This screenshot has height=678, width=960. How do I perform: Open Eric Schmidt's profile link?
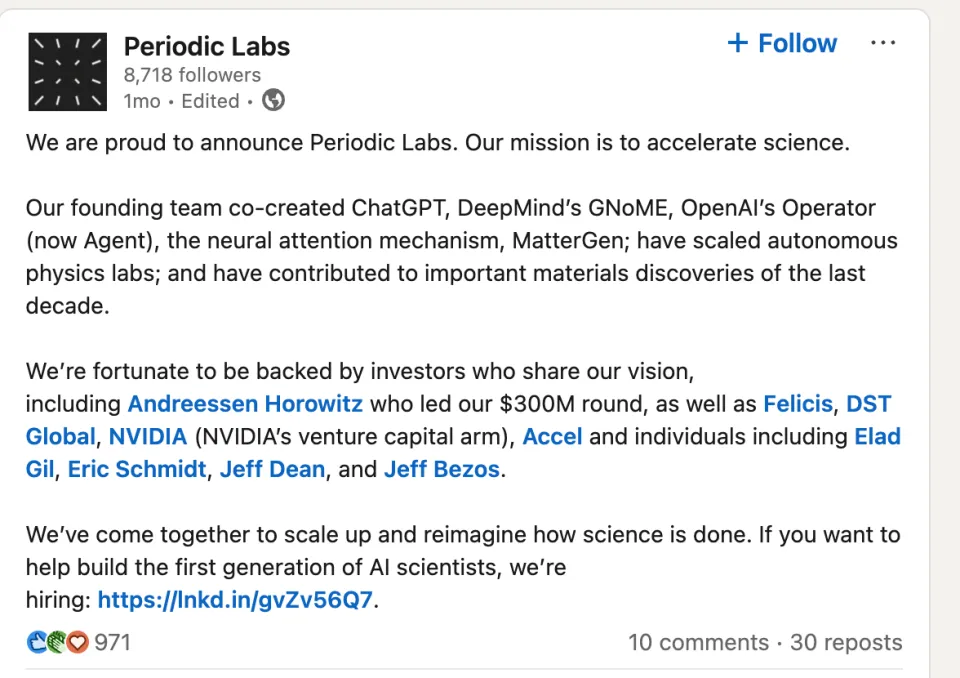[x=137, y=469]
